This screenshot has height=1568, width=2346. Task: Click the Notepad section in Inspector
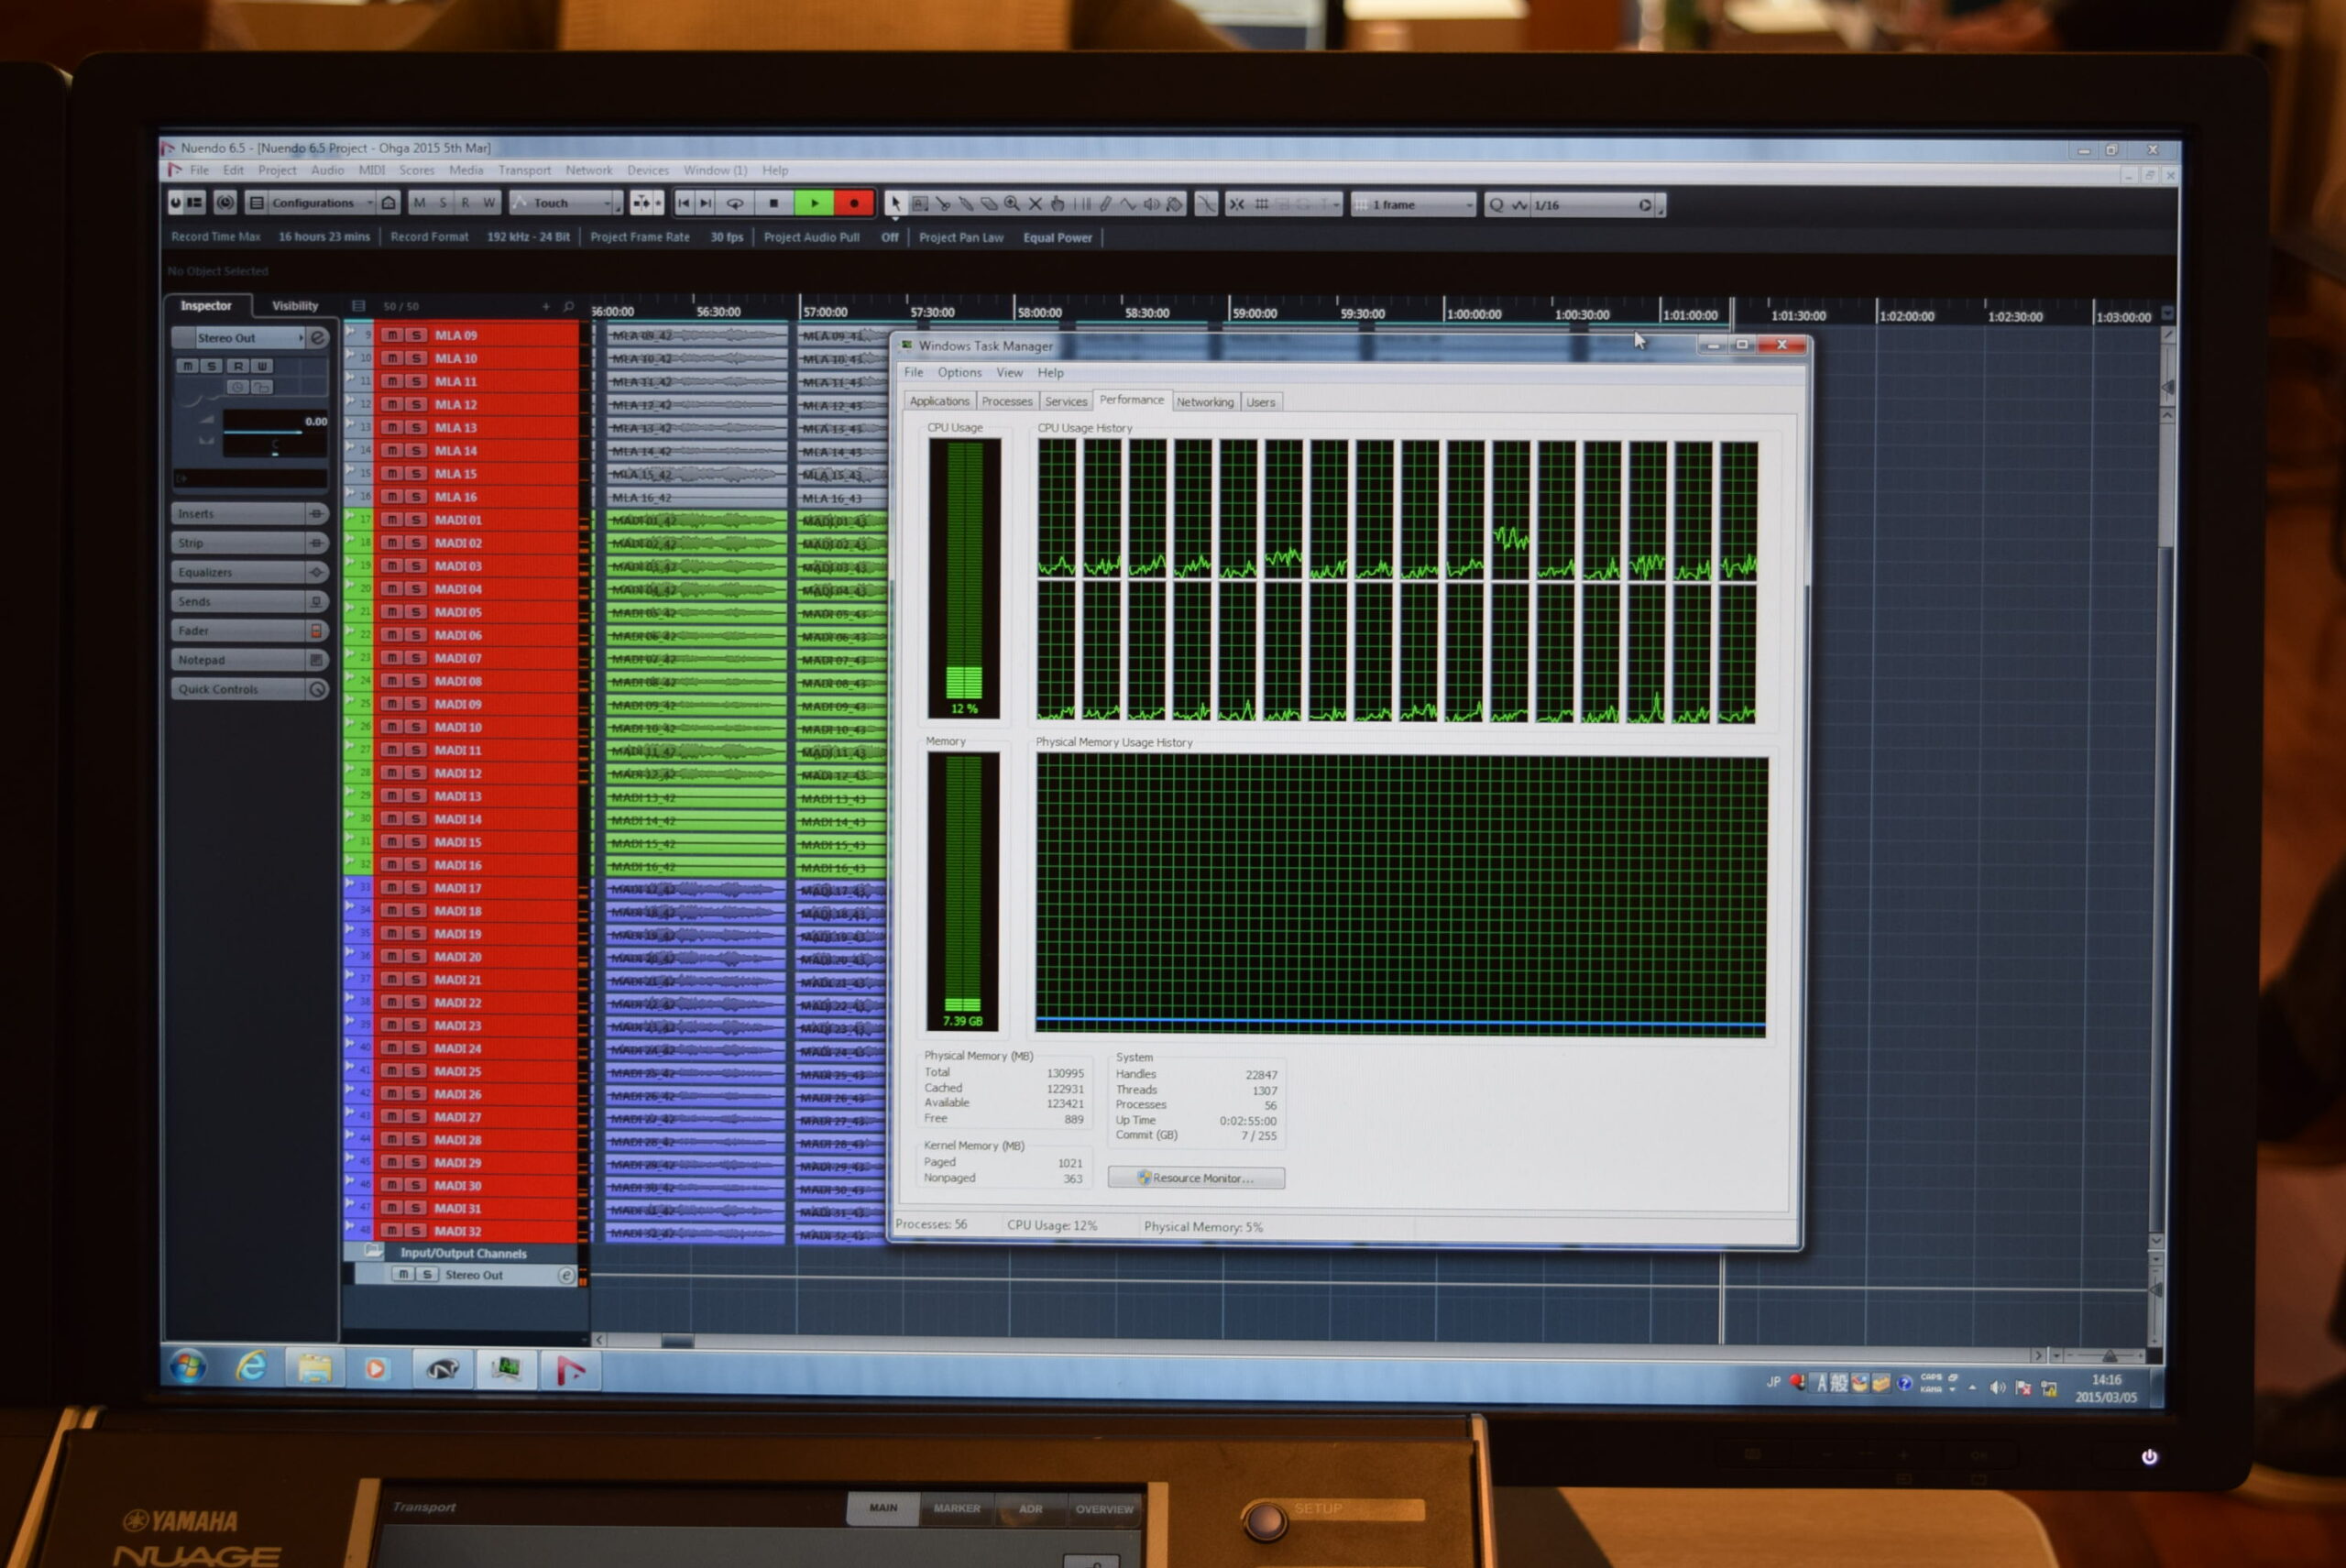click(249, 660)
